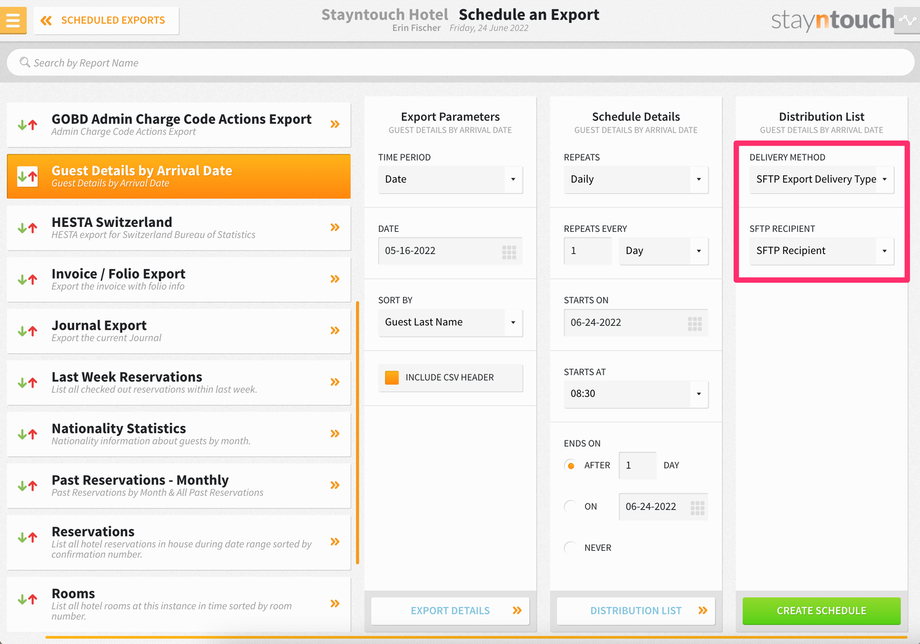The image size is (920, 644).
Task: Go back to Scheduled Exports
Action: coord(106,21)
